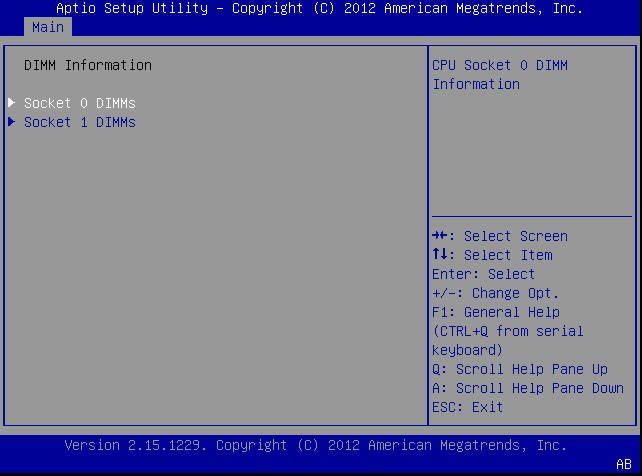The image size is (642, 476).
Task: Click the +/-: Change Opt. hint
Action: 495,293
